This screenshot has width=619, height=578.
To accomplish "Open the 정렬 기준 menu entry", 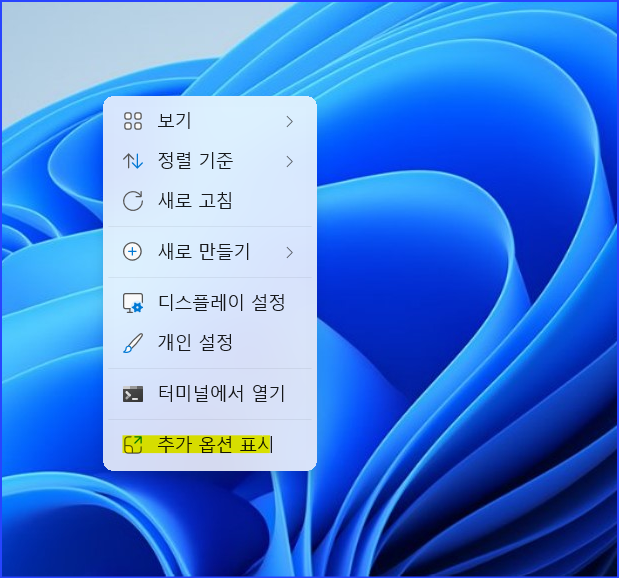I will (x=210, y=161).
